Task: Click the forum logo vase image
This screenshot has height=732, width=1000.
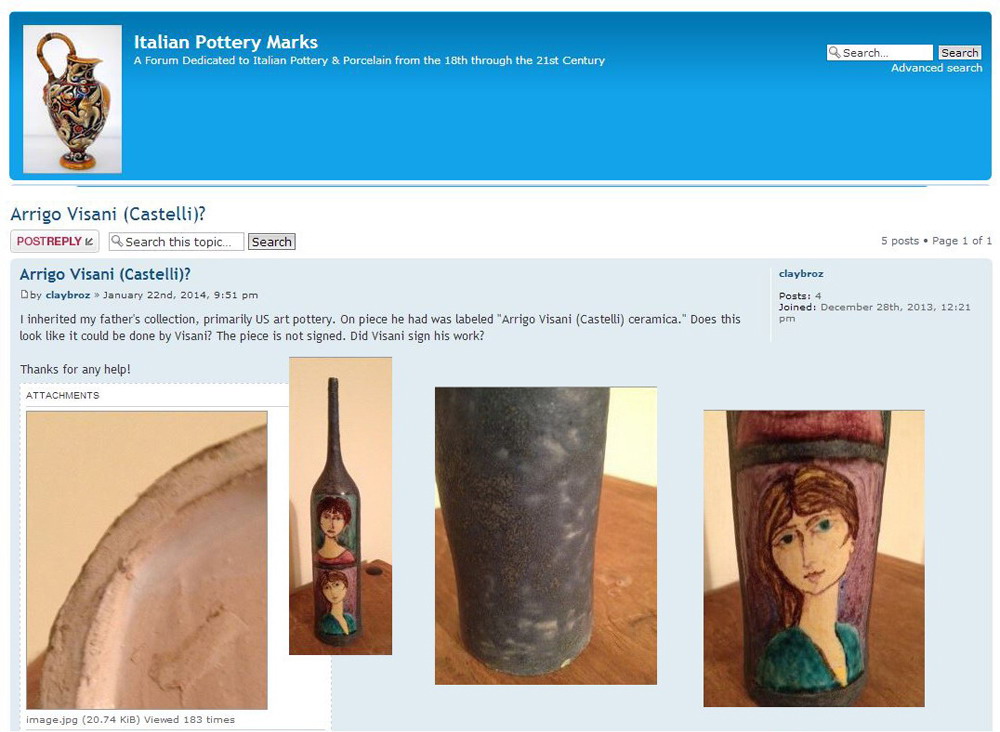Action: (72, 99)
